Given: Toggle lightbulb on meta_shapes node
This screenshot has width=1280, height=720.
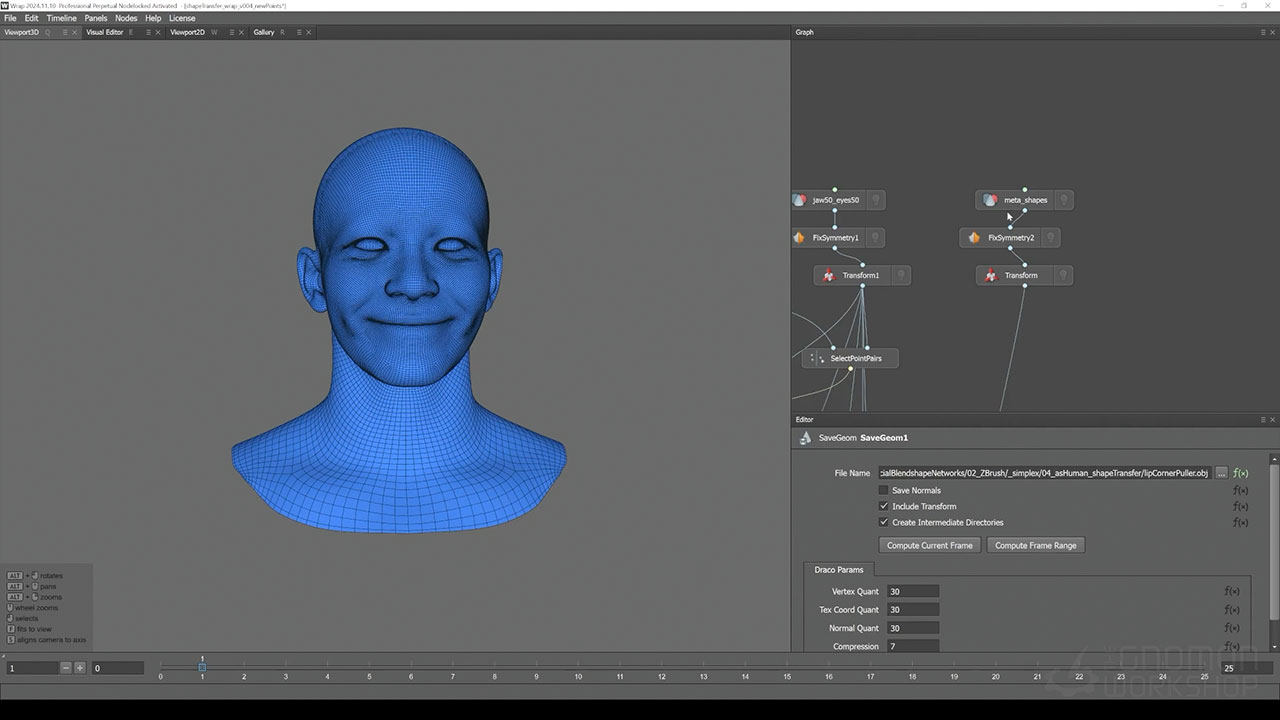Looking at the screenshot, I should click(1064, 200).
